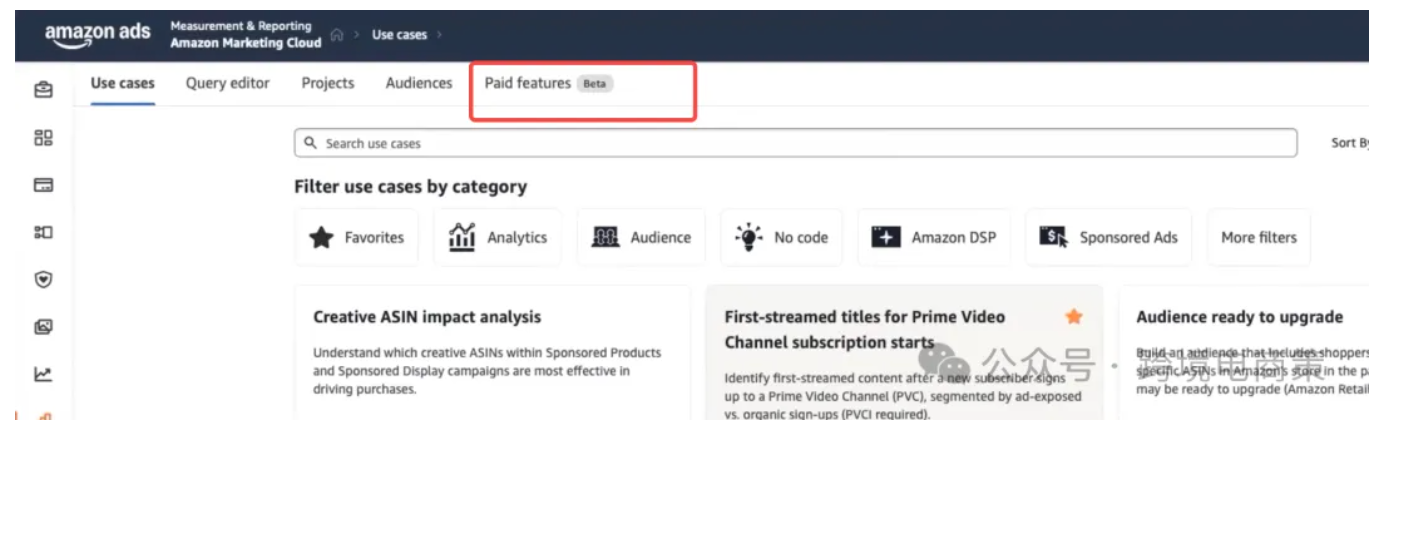The width and height of the screenshot is (1402, 540).
Task: Switch to the Use cases tab
Action: 122,83
